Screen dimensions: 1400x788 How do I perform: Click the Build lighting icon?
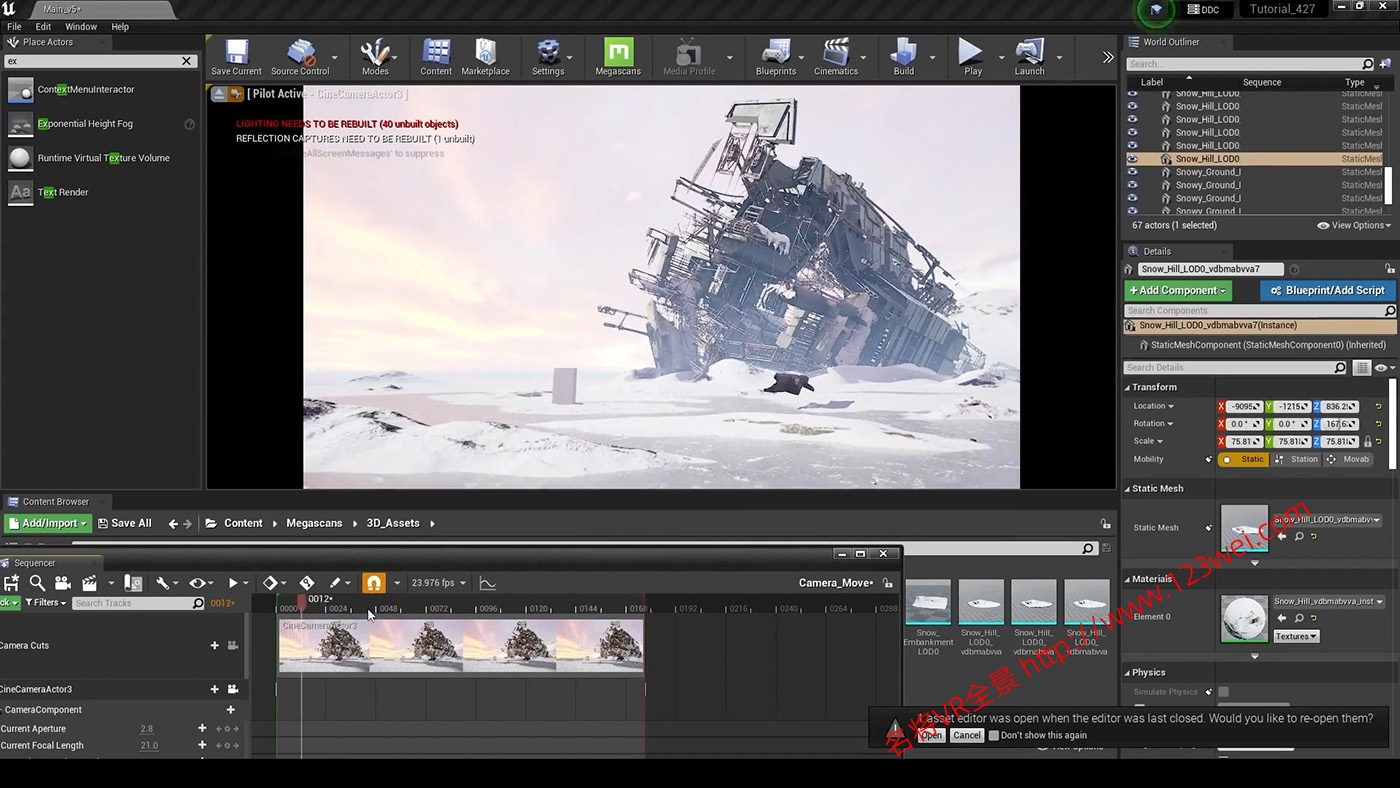coord(903,57)
